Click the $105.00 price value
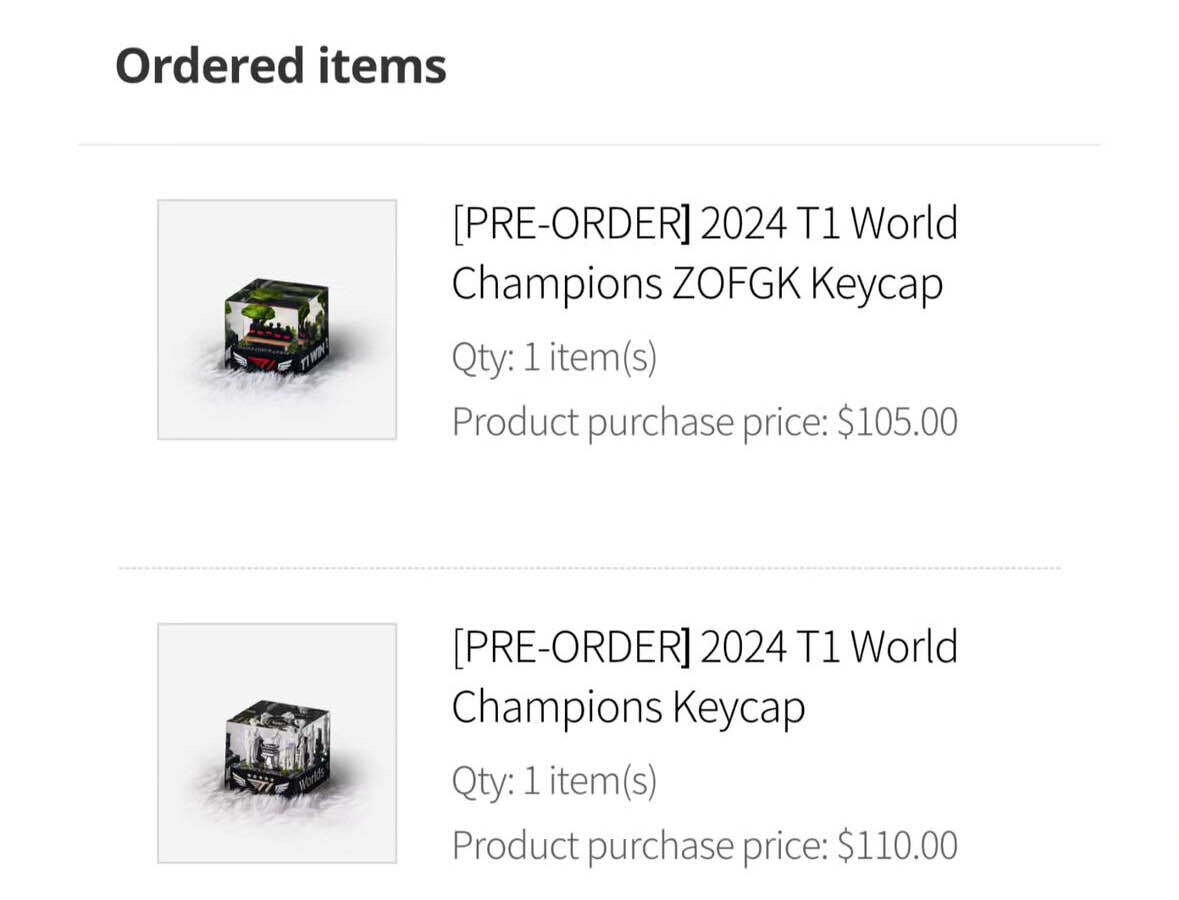The height and width of the screenshot is (900, 1179). click(897, 422)
